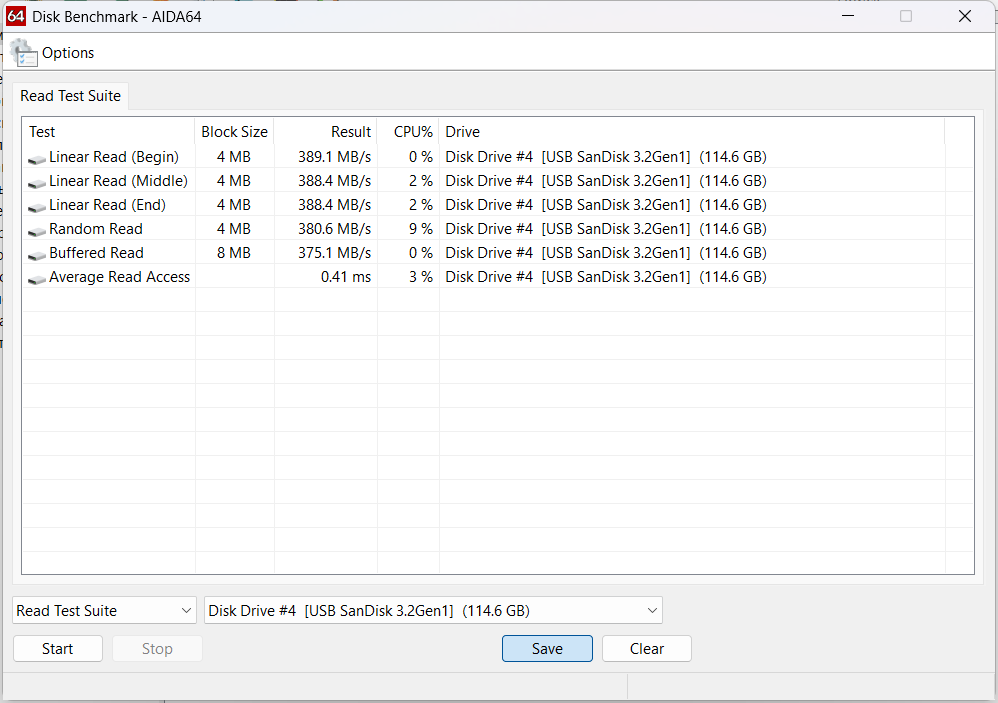The height and width of the screenshot is (703, 998).
Task: Click the CPU% column header
Action: pyautogui.click(x=408, y=132)
